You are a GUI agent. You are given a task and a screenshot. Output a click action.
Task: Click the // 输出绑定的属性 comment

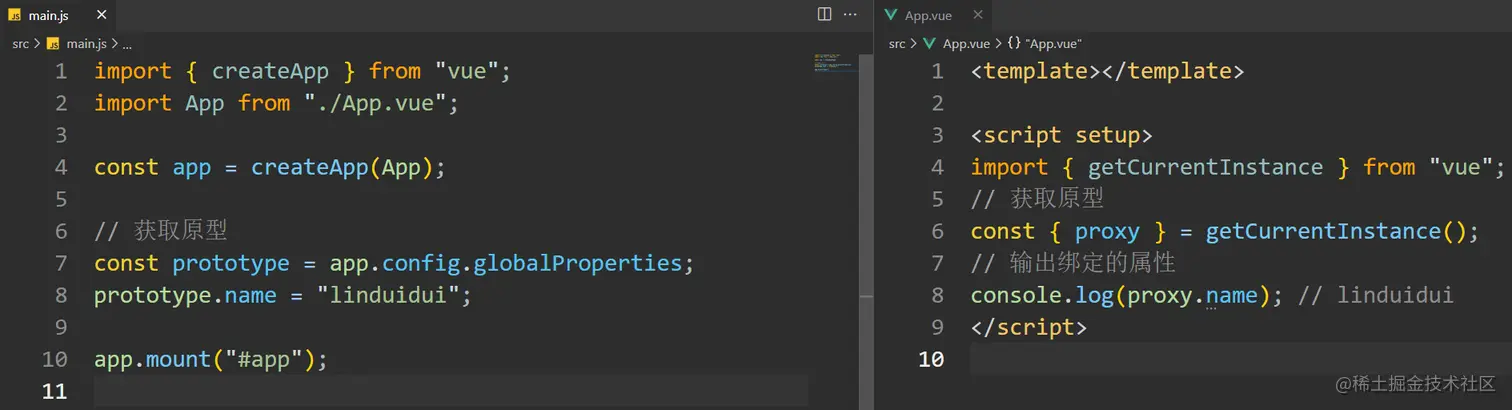1073,263
